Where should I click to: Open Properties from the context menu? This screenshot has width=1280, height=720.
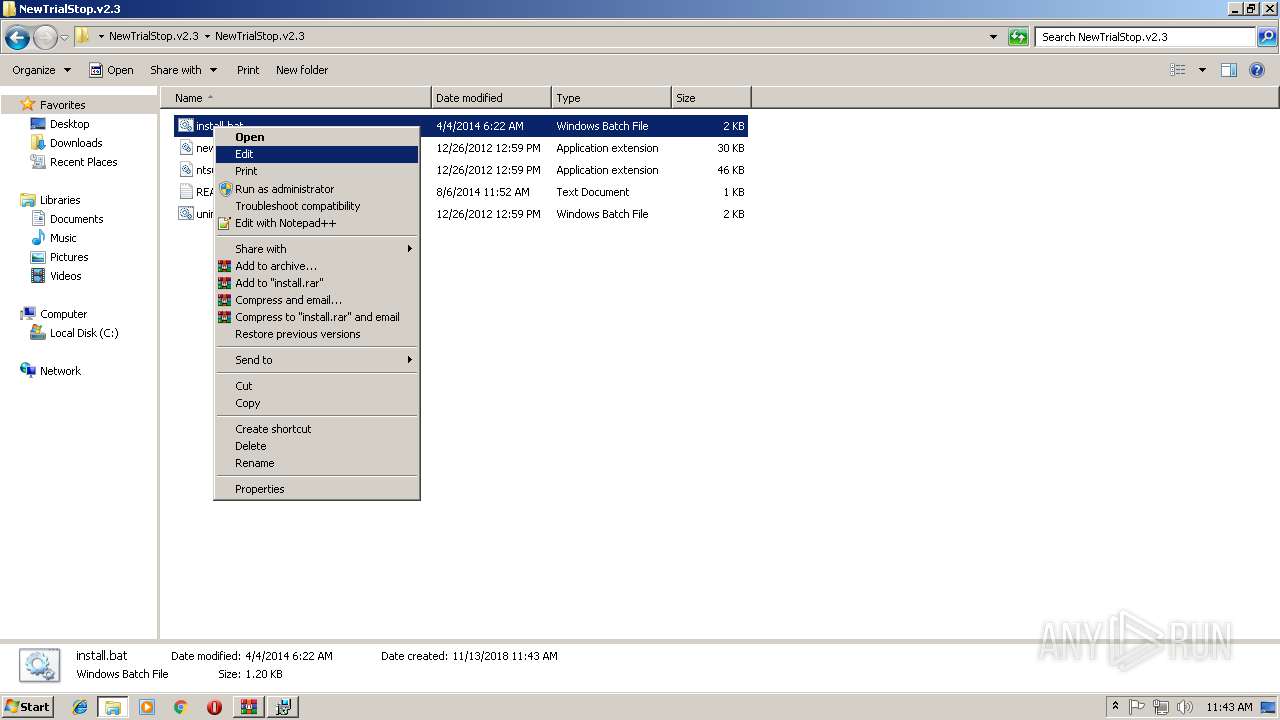317,489
